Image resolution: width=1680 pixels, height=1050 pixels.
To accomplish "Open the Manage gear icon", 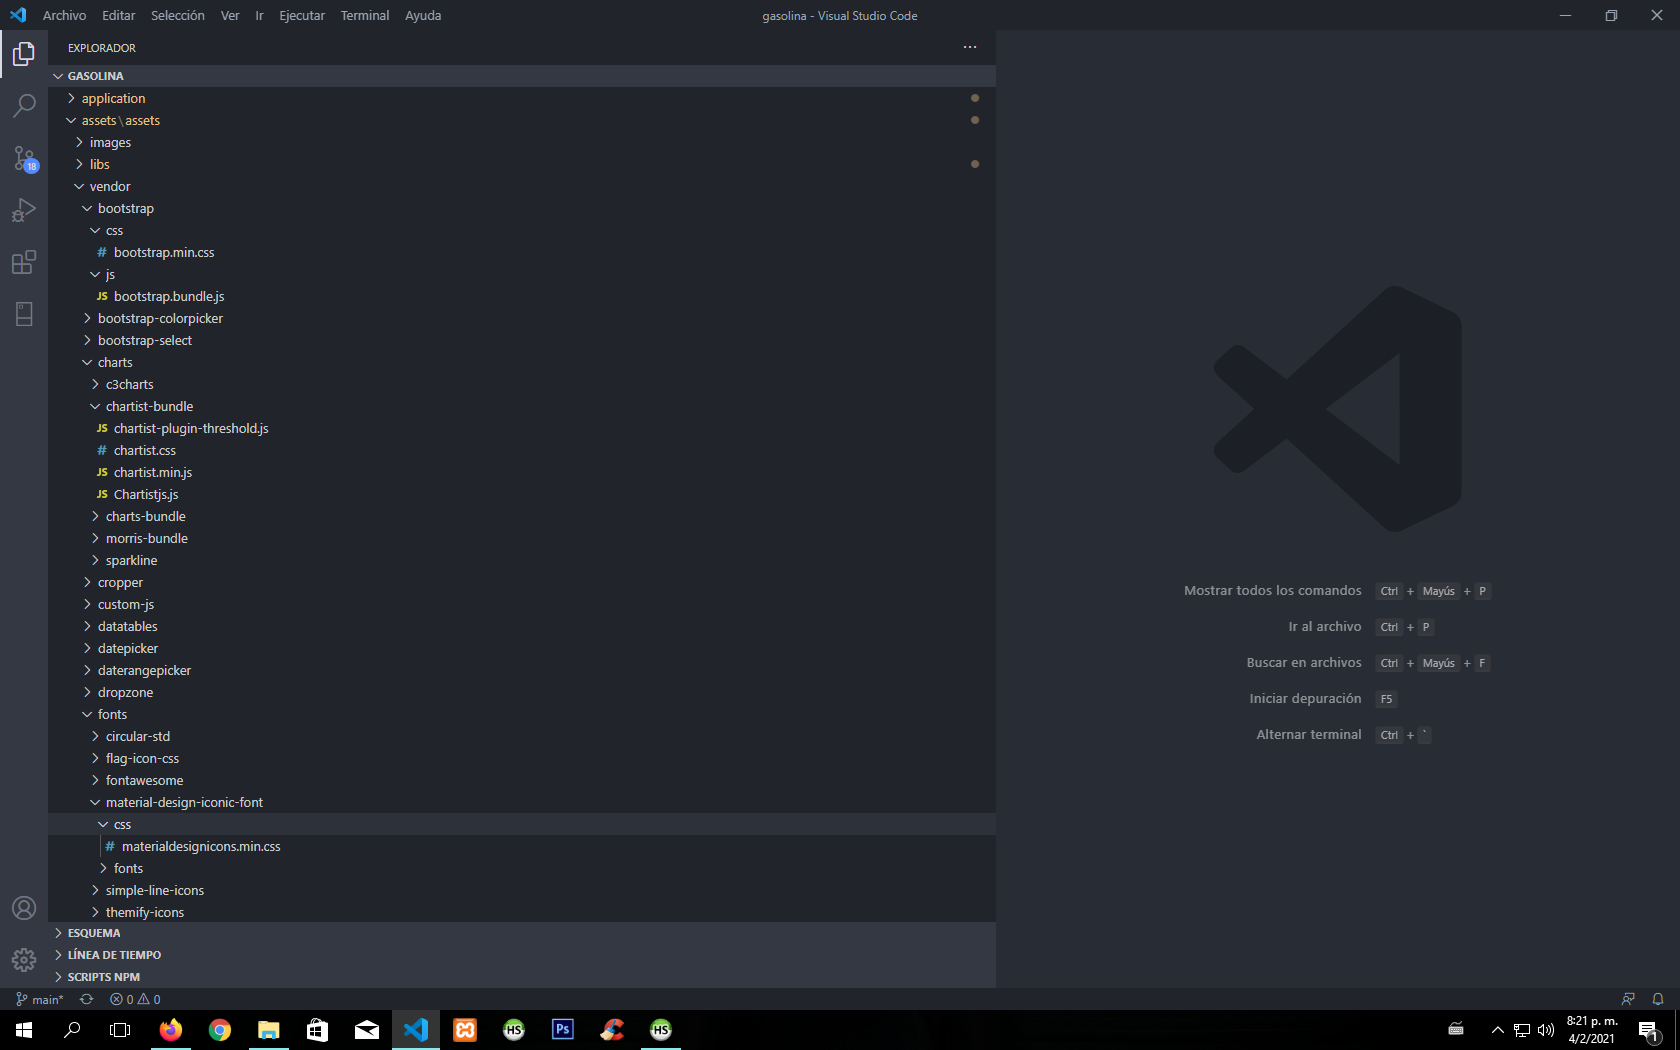I will (x=24, y=960).
